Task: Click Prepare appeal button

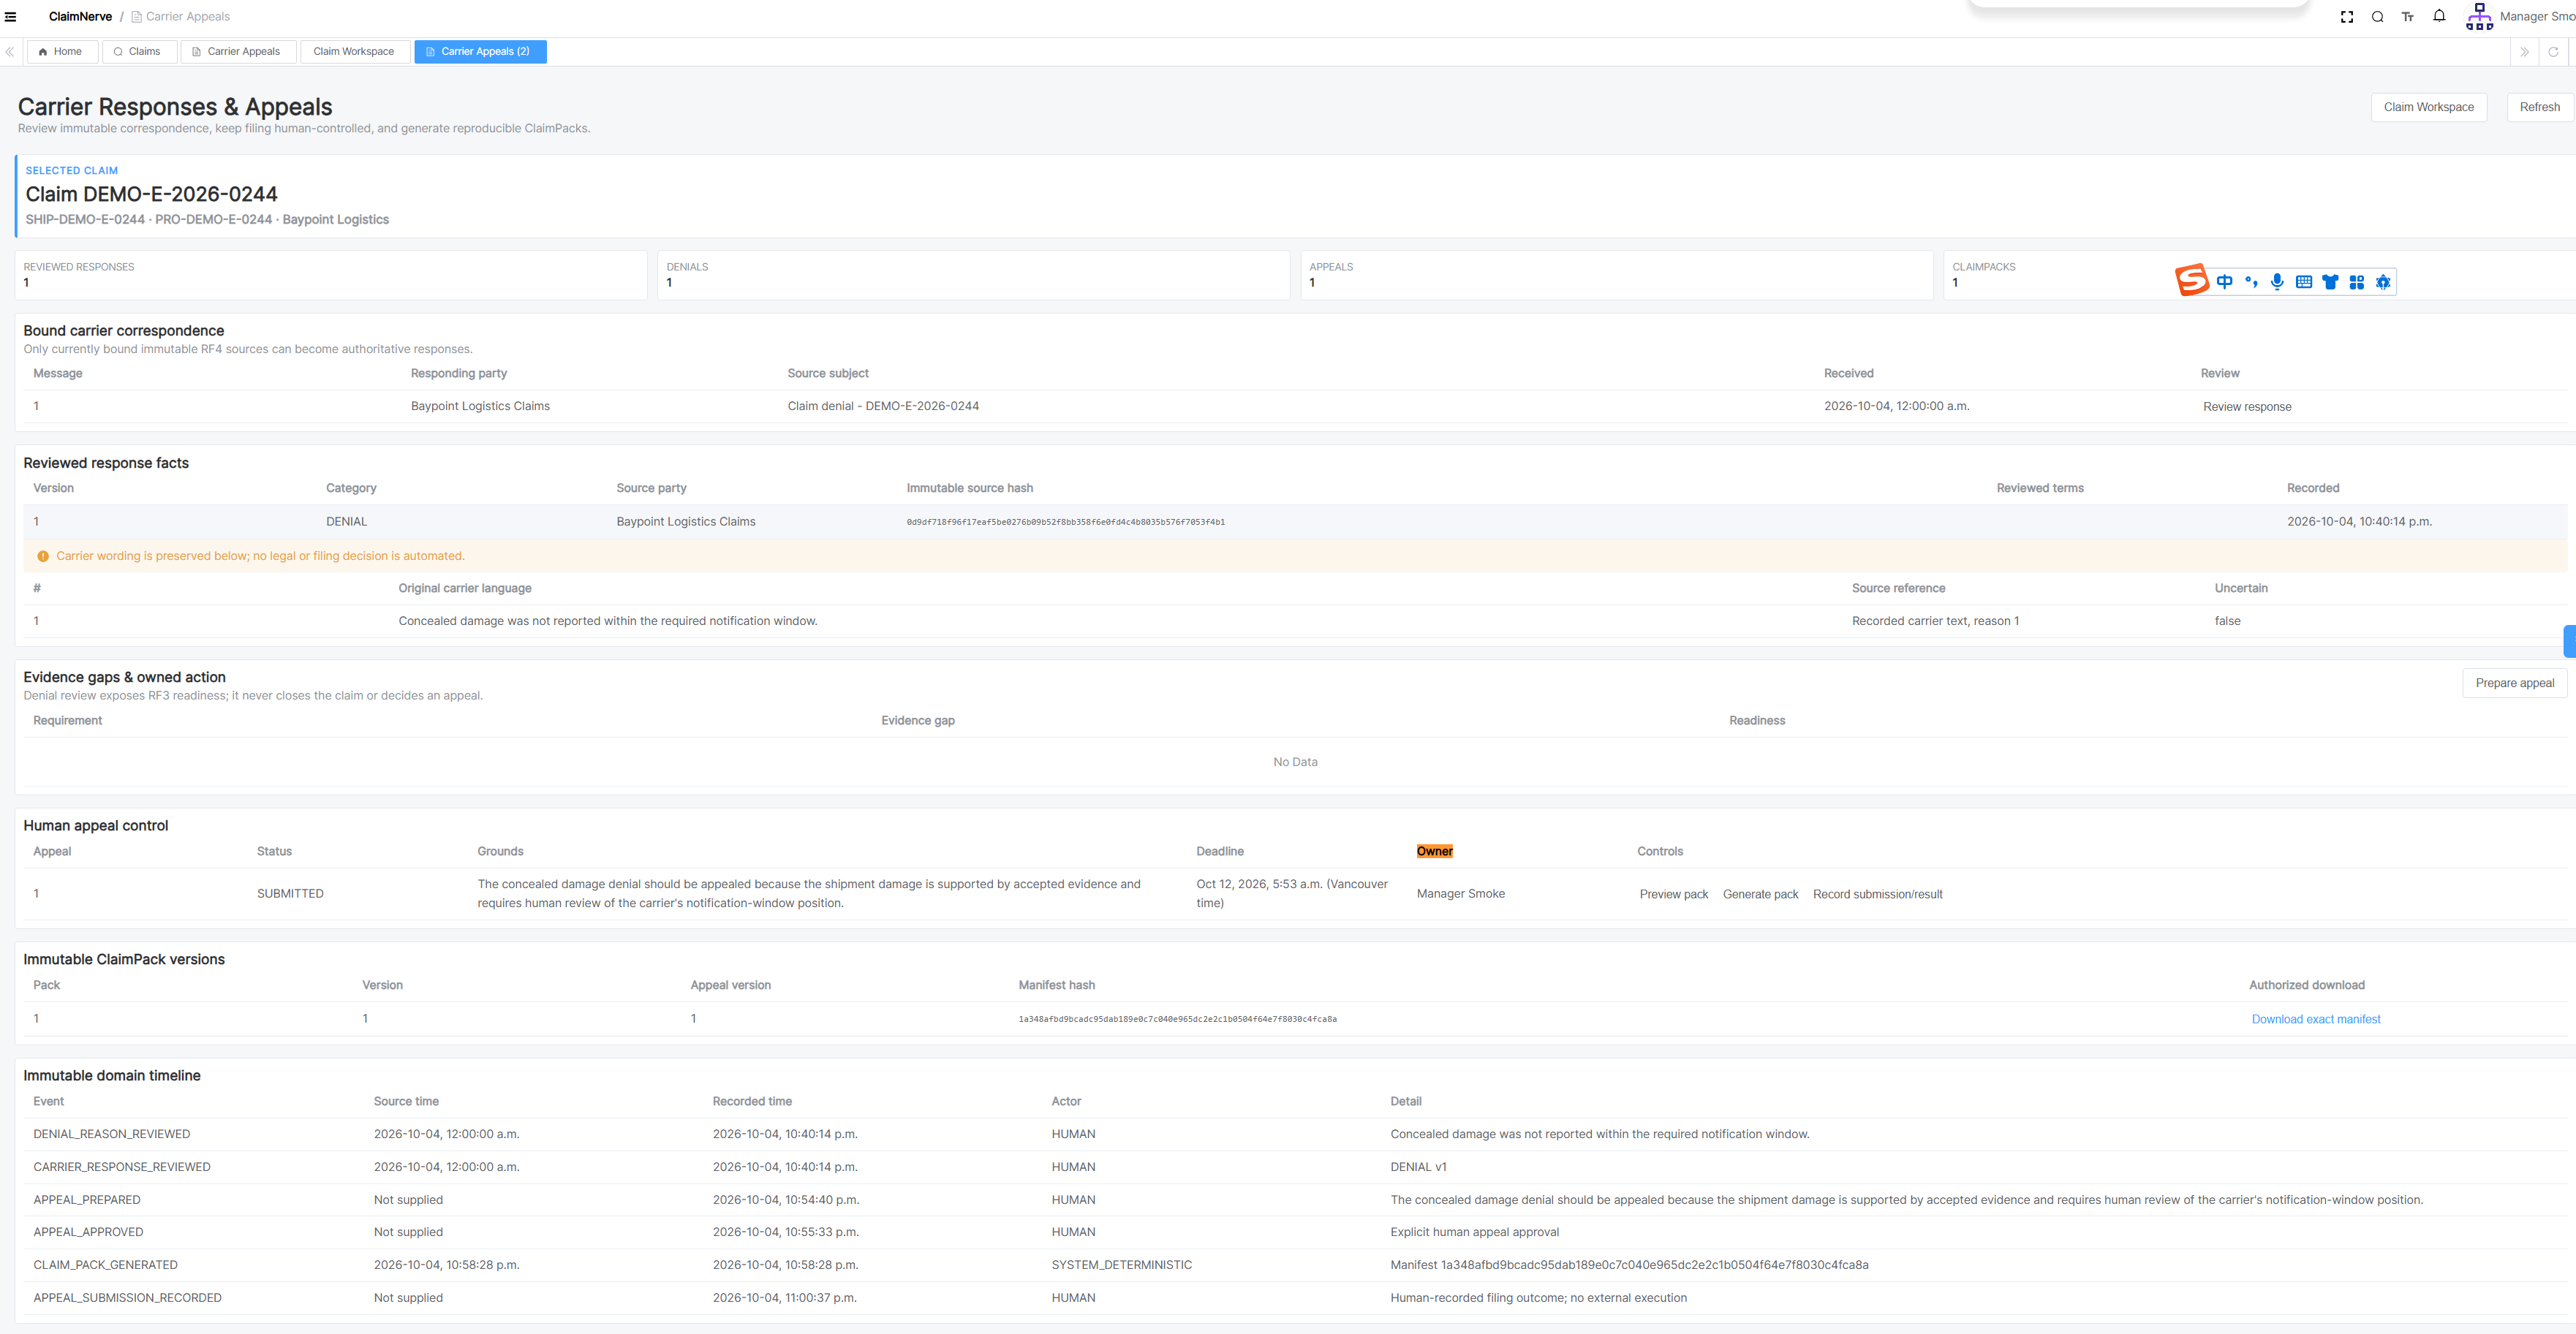Action: click(x=2514, y=683)
